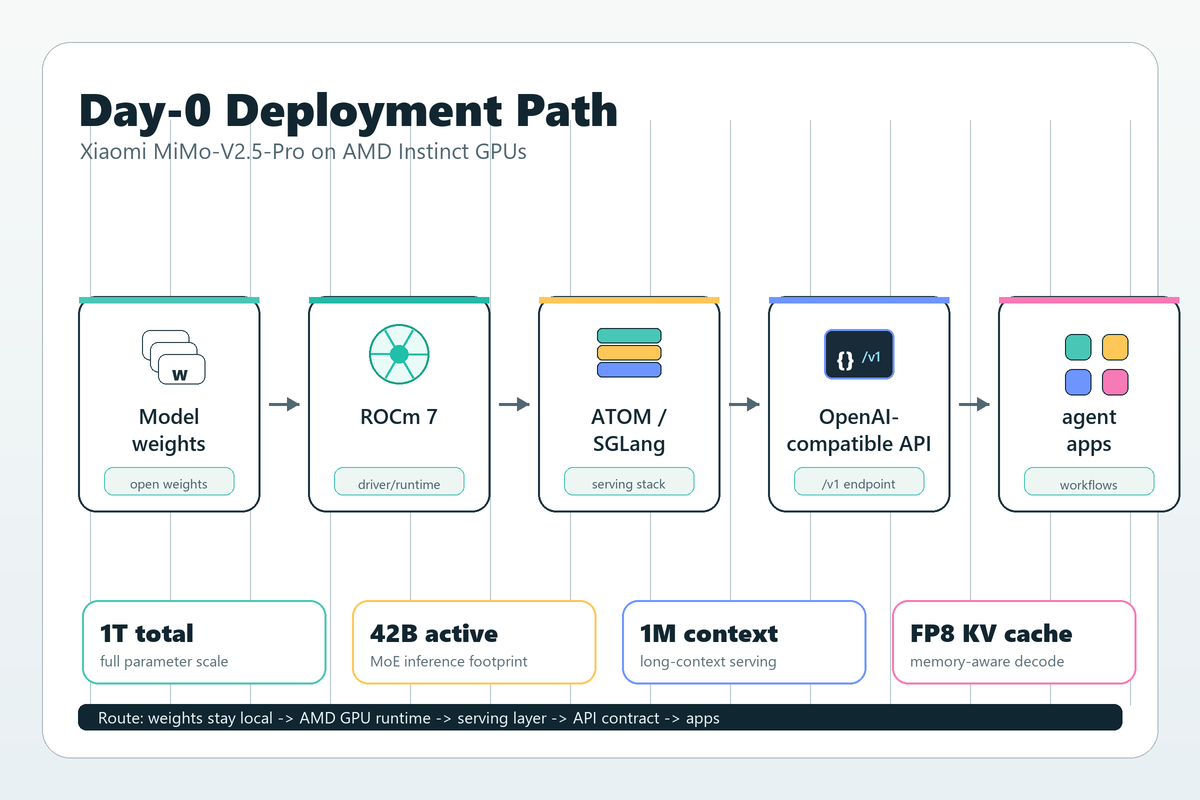Select the FP8 KV cache card
This screenshot has width=1200, height=800.
1013,642
